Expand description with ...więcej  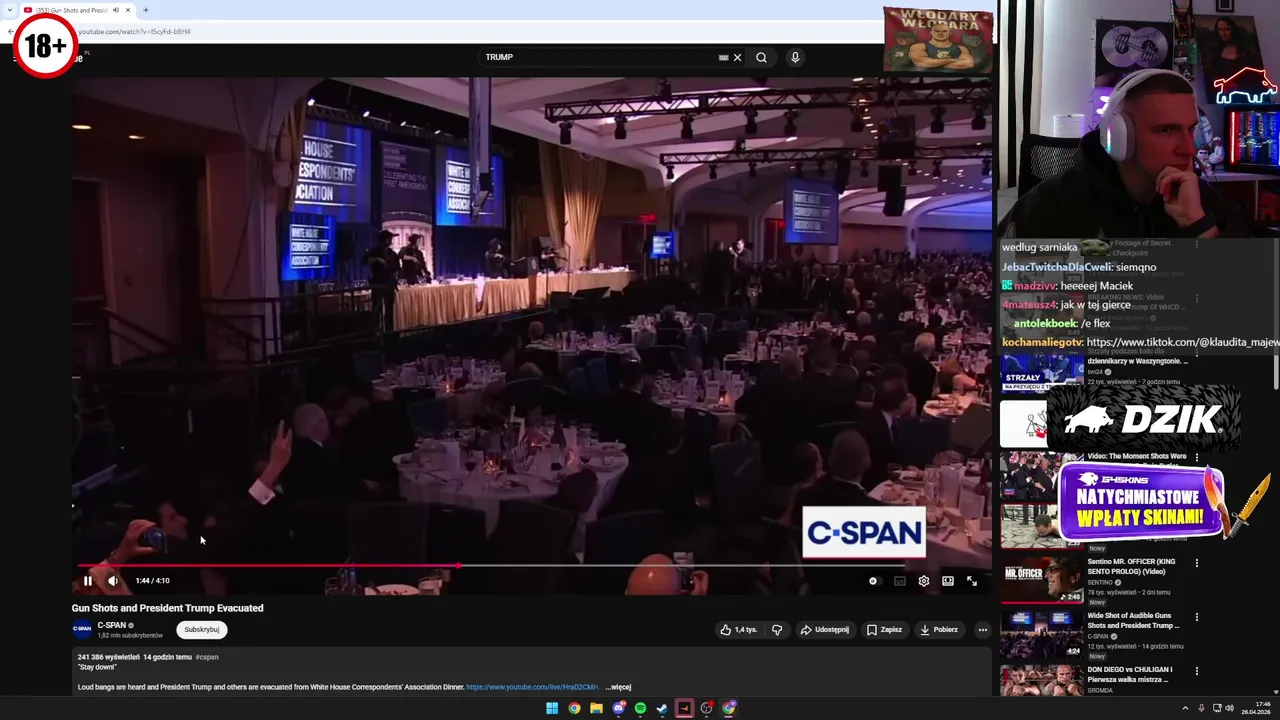click(618, 687)
